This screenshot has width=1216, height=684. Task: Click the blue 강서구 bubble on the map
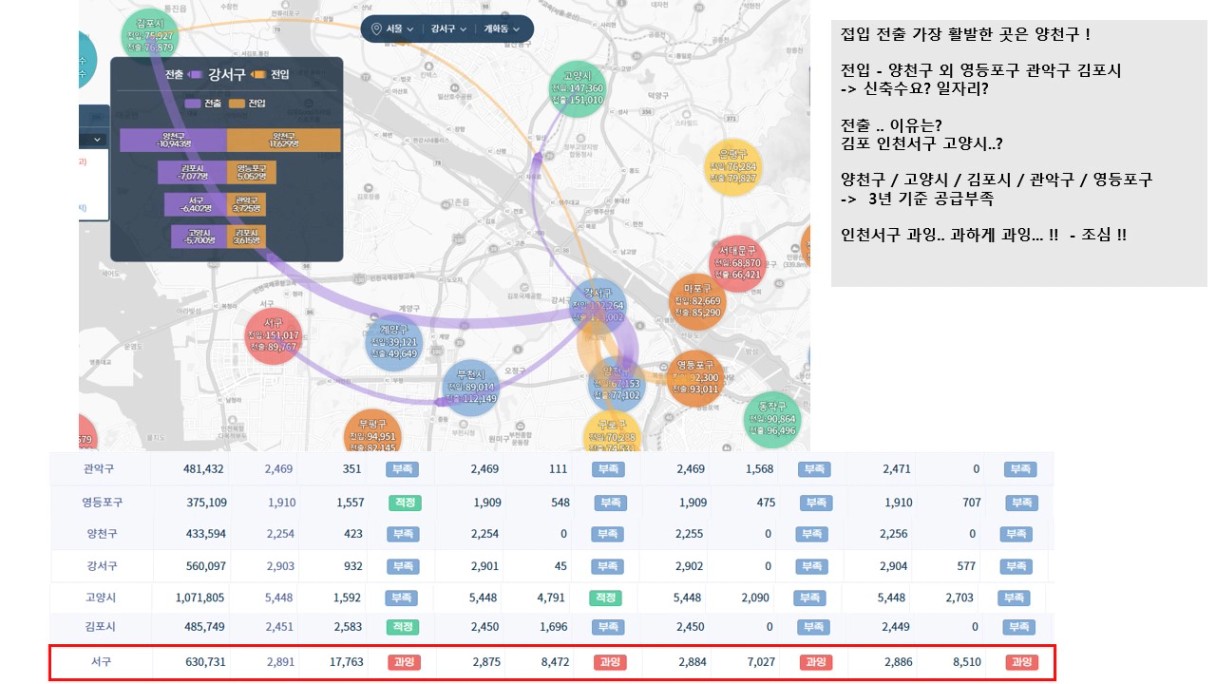click(x=597, y=306)
